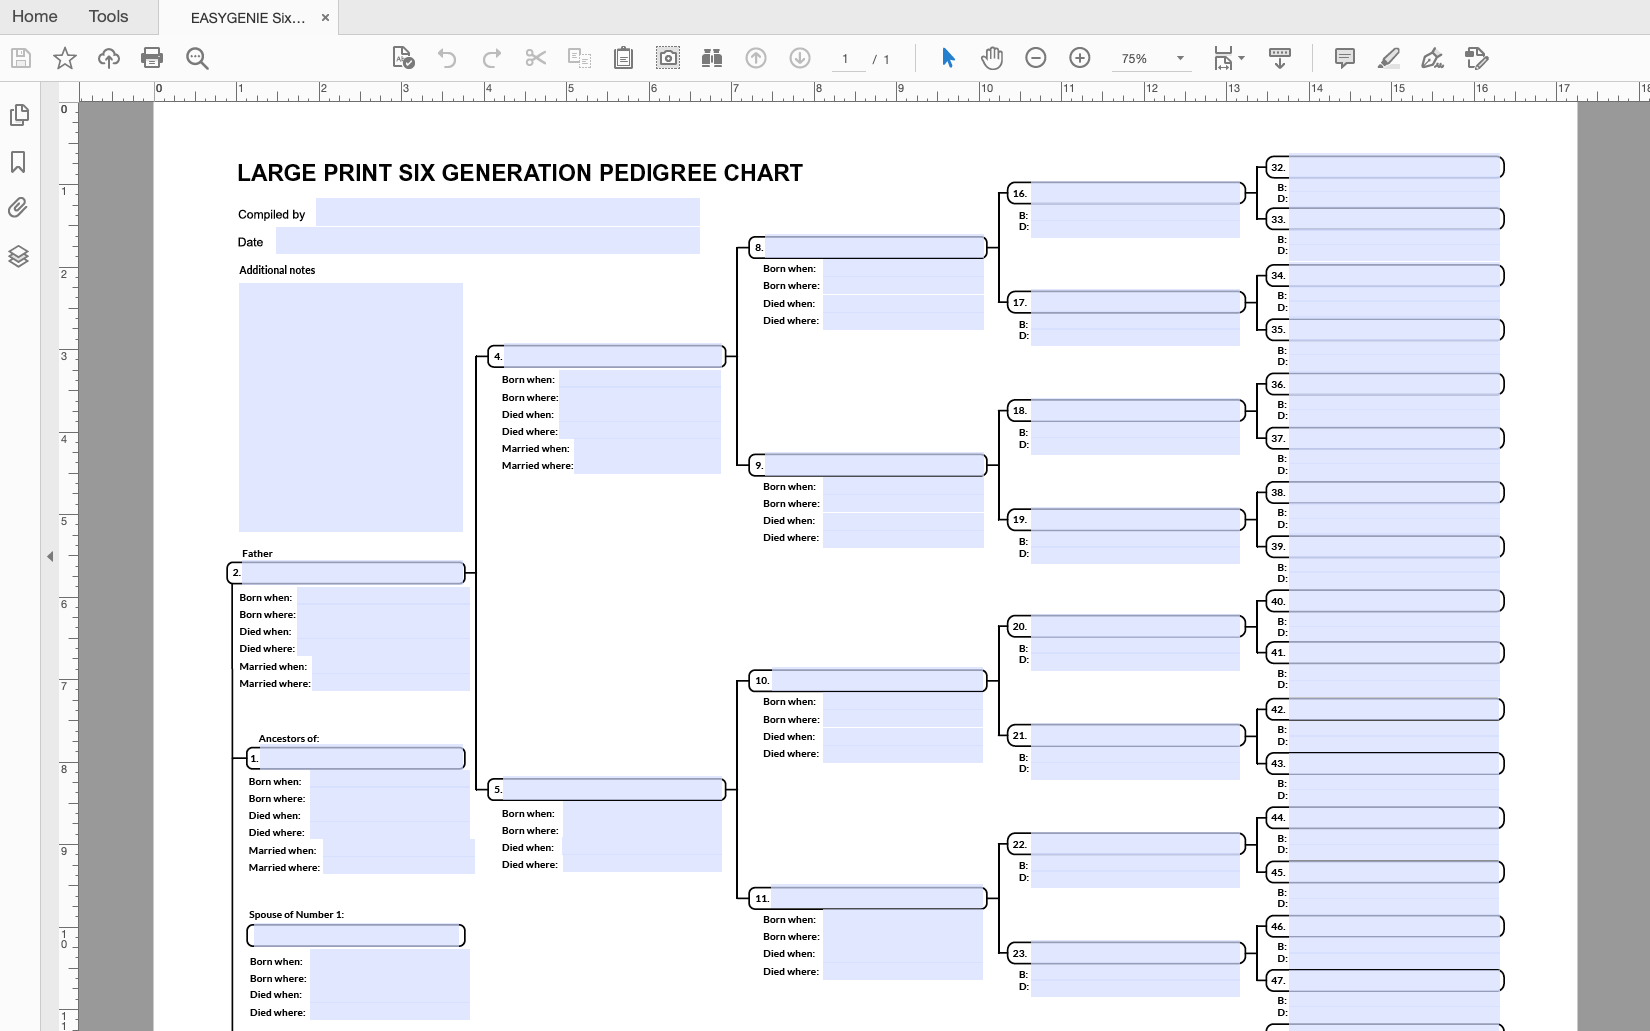Zoom in with the plus button
Image resolution: width=1650 pixels, height=1031 pixels.
tap(1079, 58)
